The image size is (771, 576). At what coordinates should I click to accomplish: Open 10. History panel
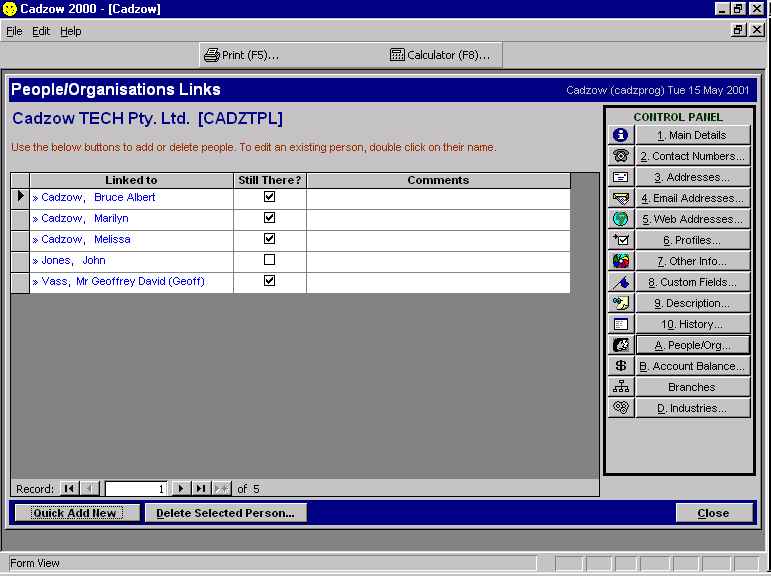tap(692, 324)
